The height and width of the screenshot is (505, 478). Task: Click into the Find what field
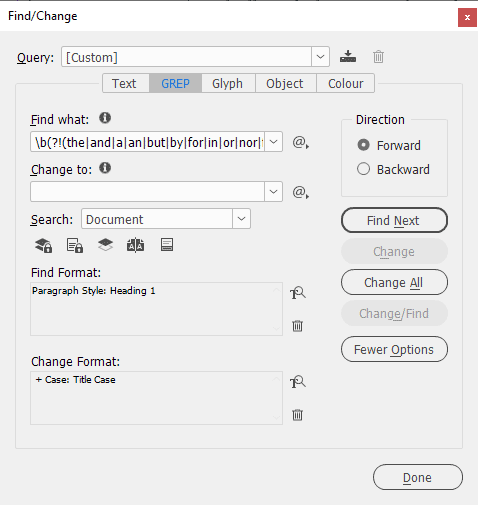click(x=147, y=142)
